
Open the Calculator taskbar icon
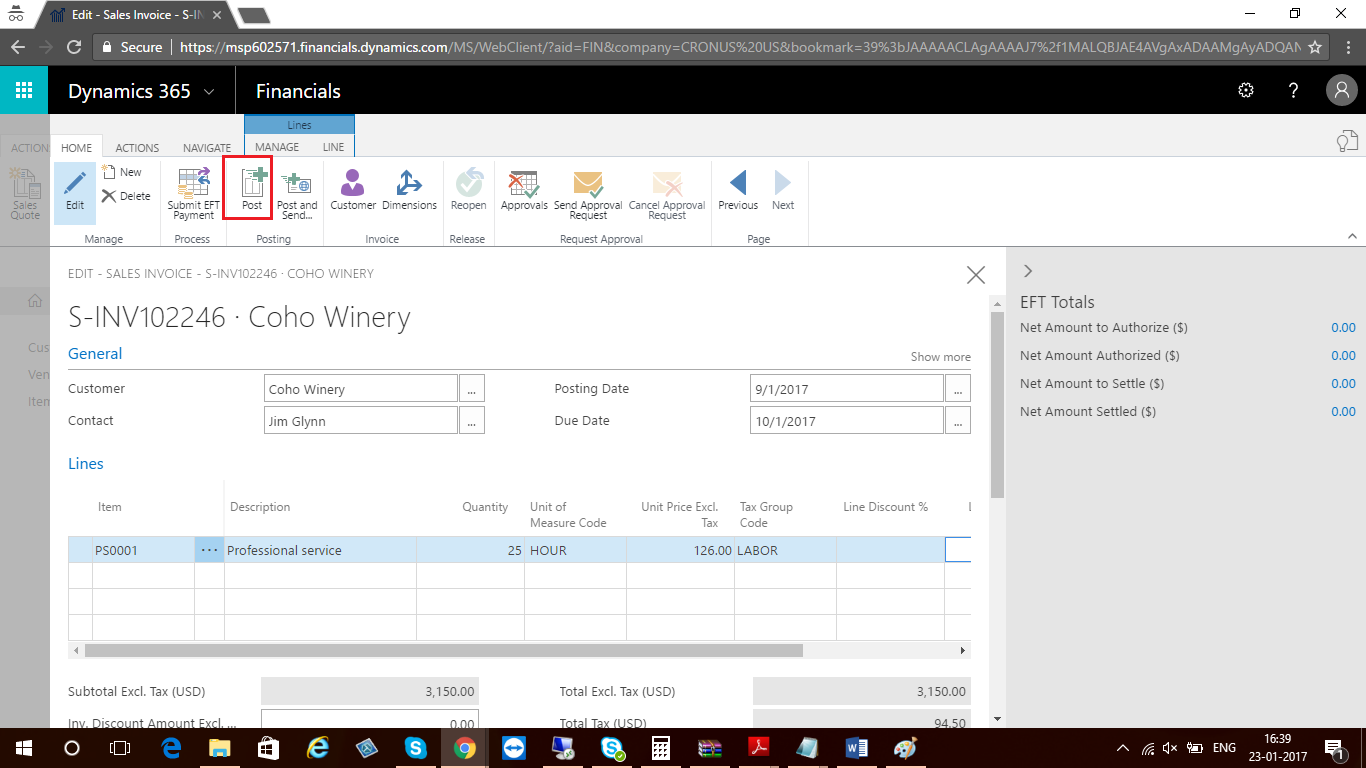pyautogui.click(x=660, y=747)
